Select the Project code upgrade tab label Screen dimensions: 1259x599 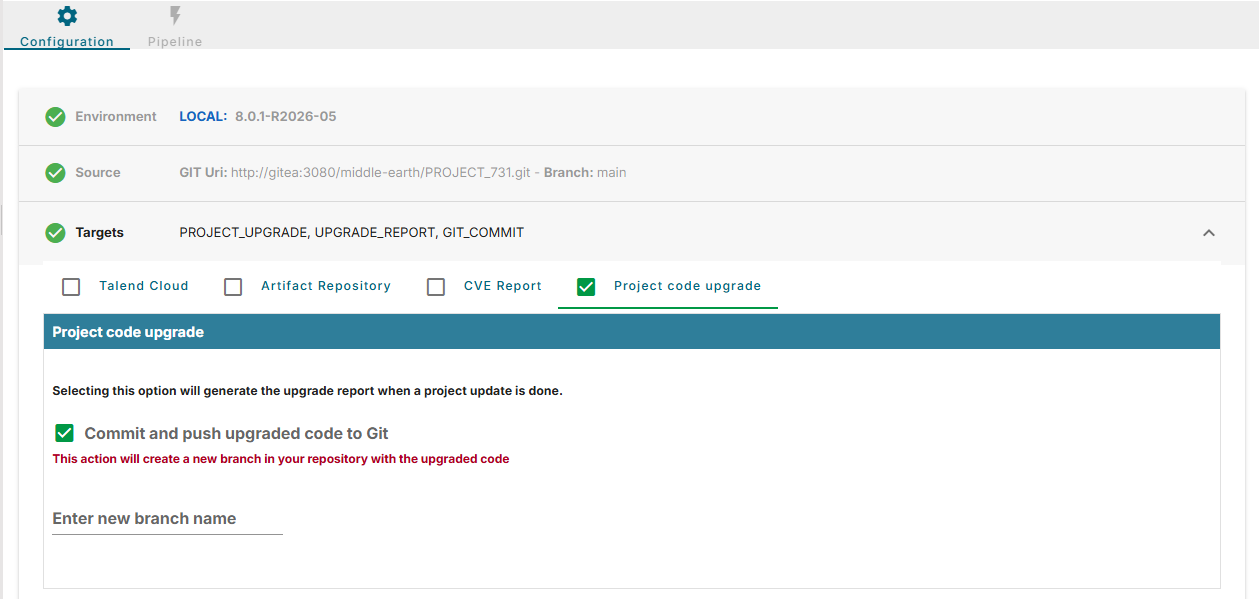pos(687,286)
